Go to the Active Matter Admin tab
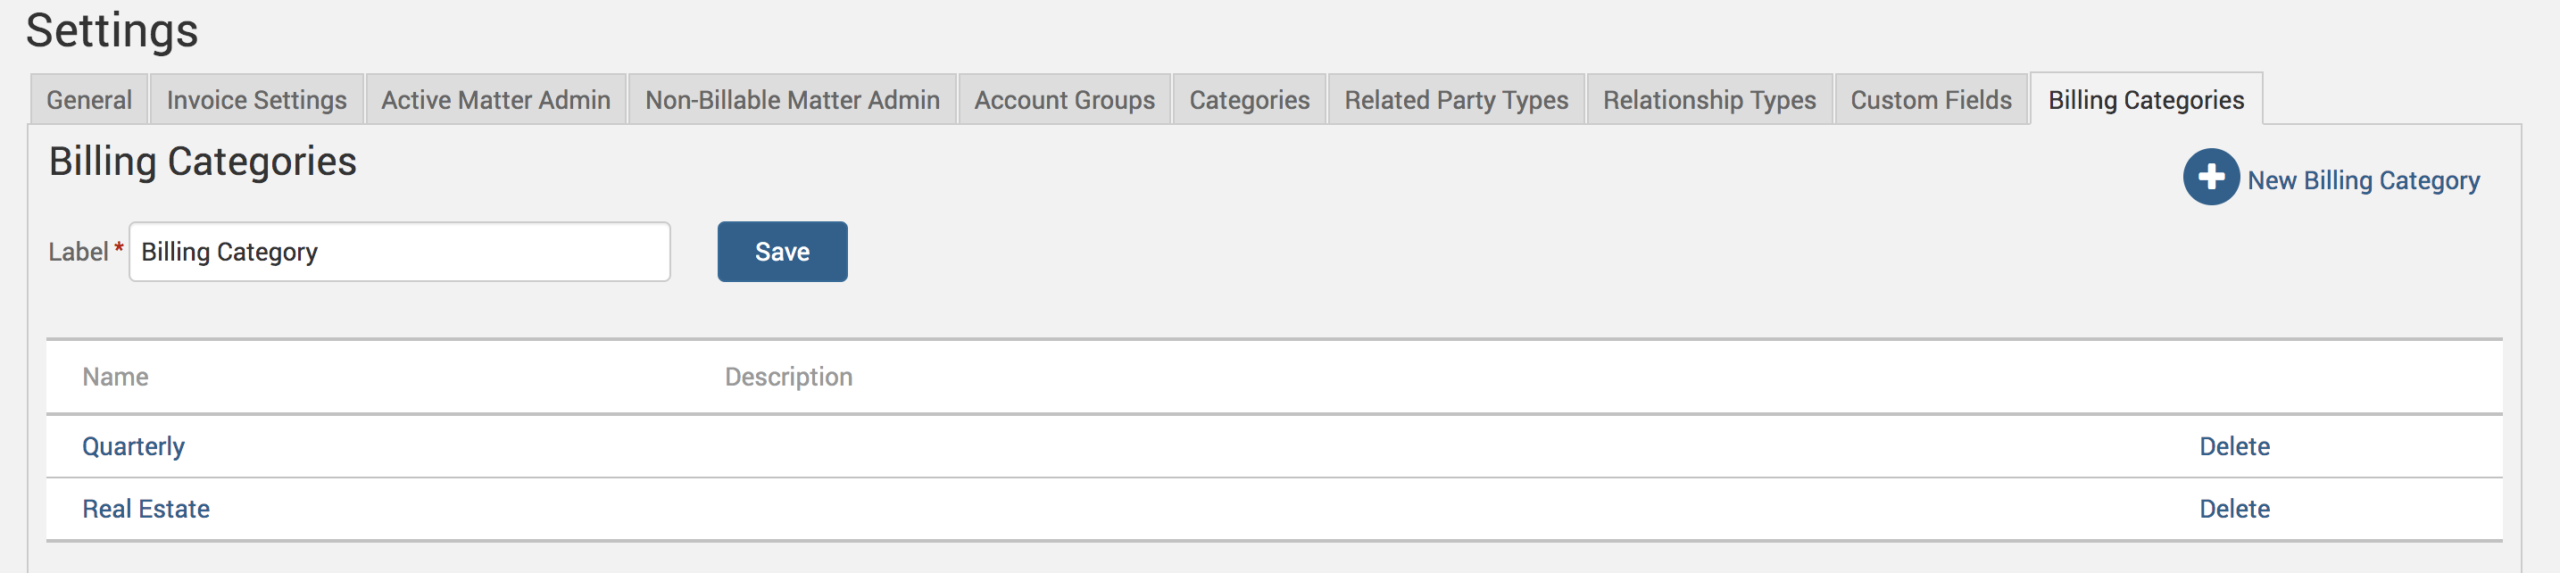 (x=496, y=100)
